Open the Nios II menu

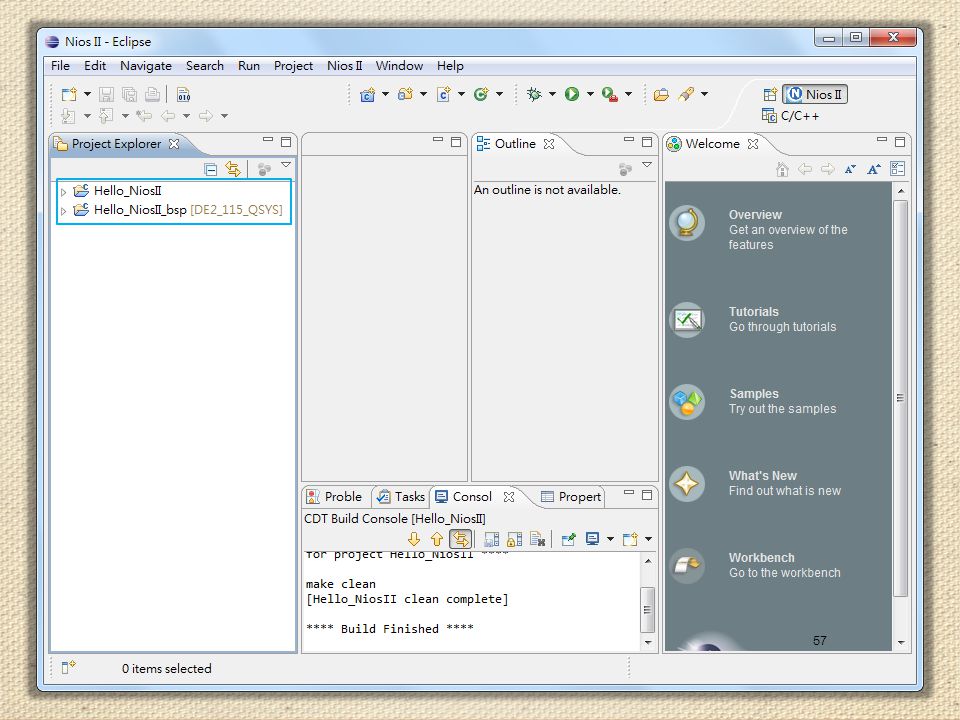tap(344, 66)
